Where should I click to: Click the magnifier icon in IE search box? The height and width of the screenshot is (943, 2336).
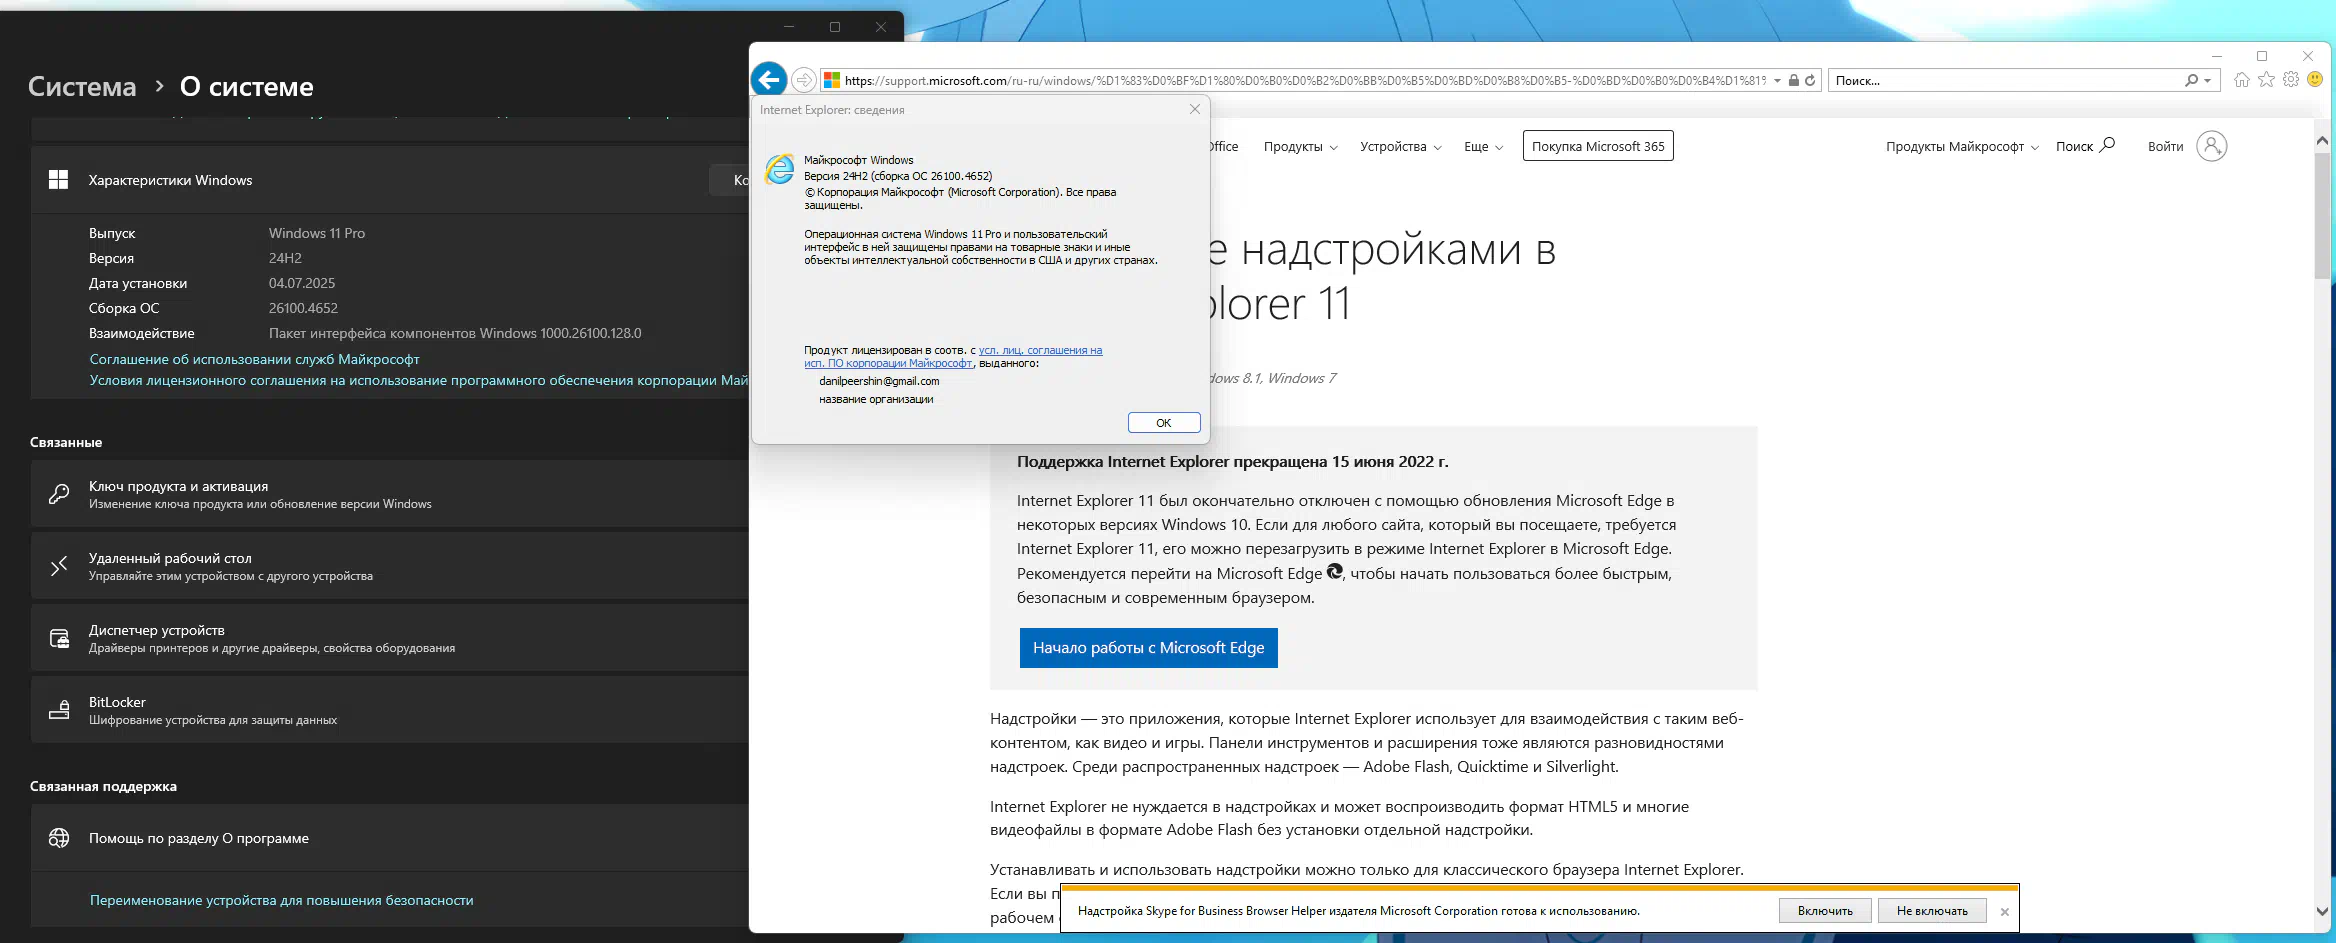[2191, 80]
